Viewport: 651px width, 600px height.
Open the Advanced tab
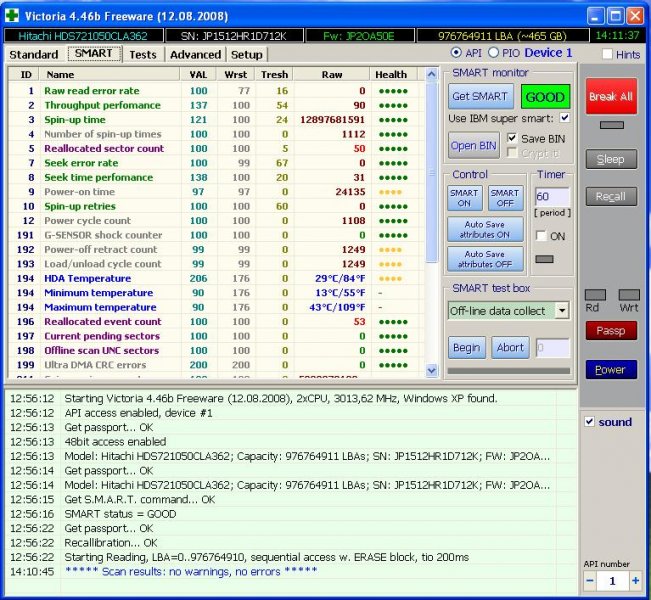pyautogui.click(x=195, y=54)
